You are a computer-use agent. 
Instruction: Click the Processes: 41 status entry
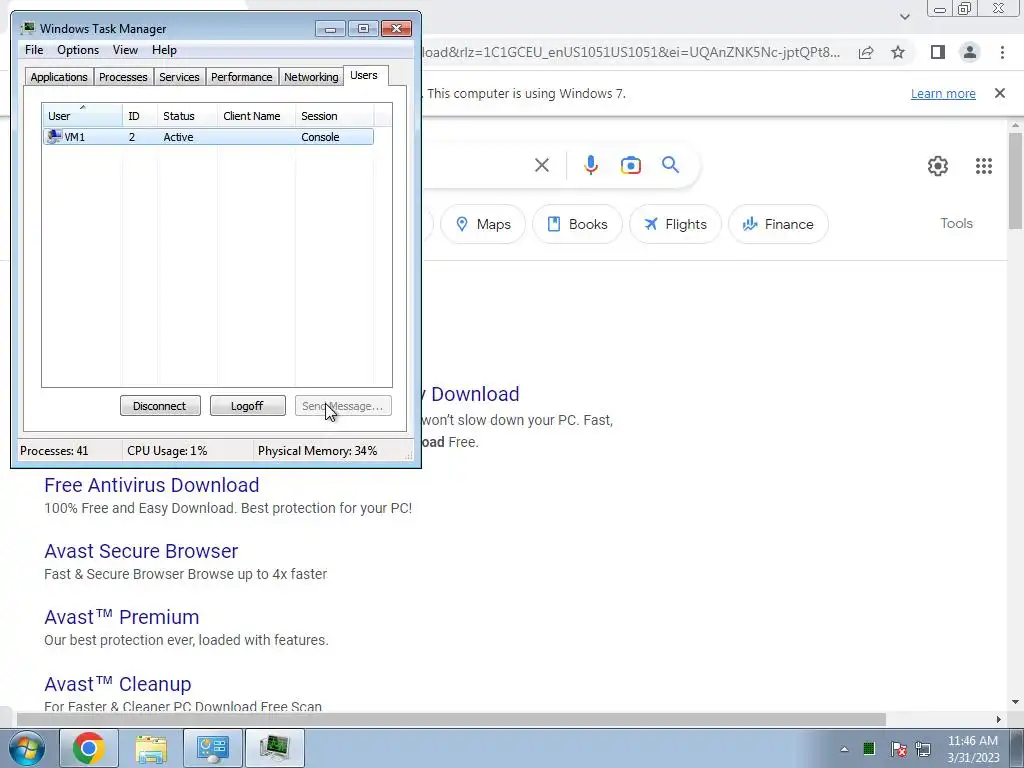[54, 451]
